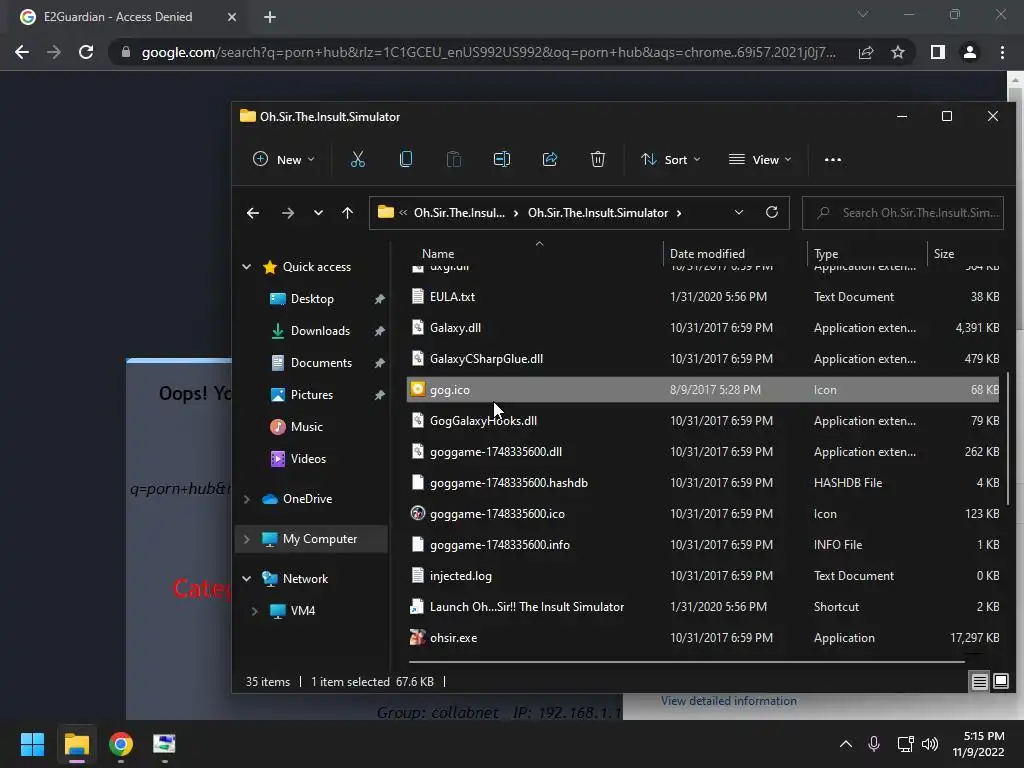Select the ohsir.exe application
The width and height of the screenshot is (1024, 768).
[x=703, y=637]
